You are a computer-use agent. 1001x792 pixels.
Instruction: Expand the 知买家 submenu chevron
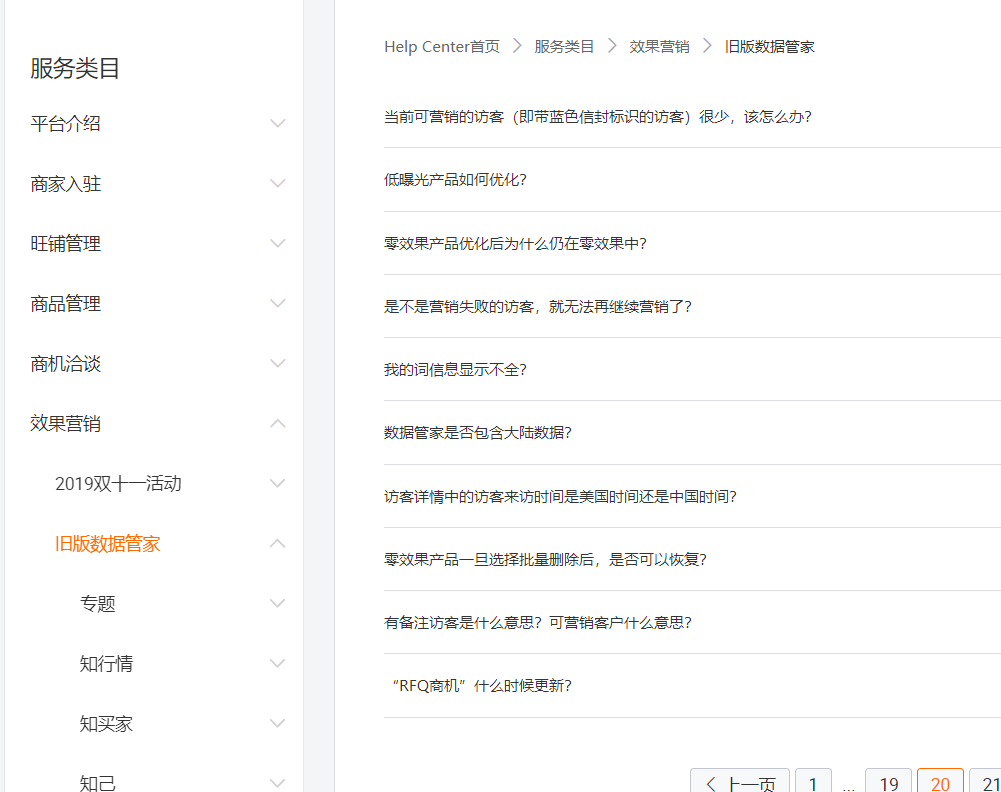(x=278, y=724)
